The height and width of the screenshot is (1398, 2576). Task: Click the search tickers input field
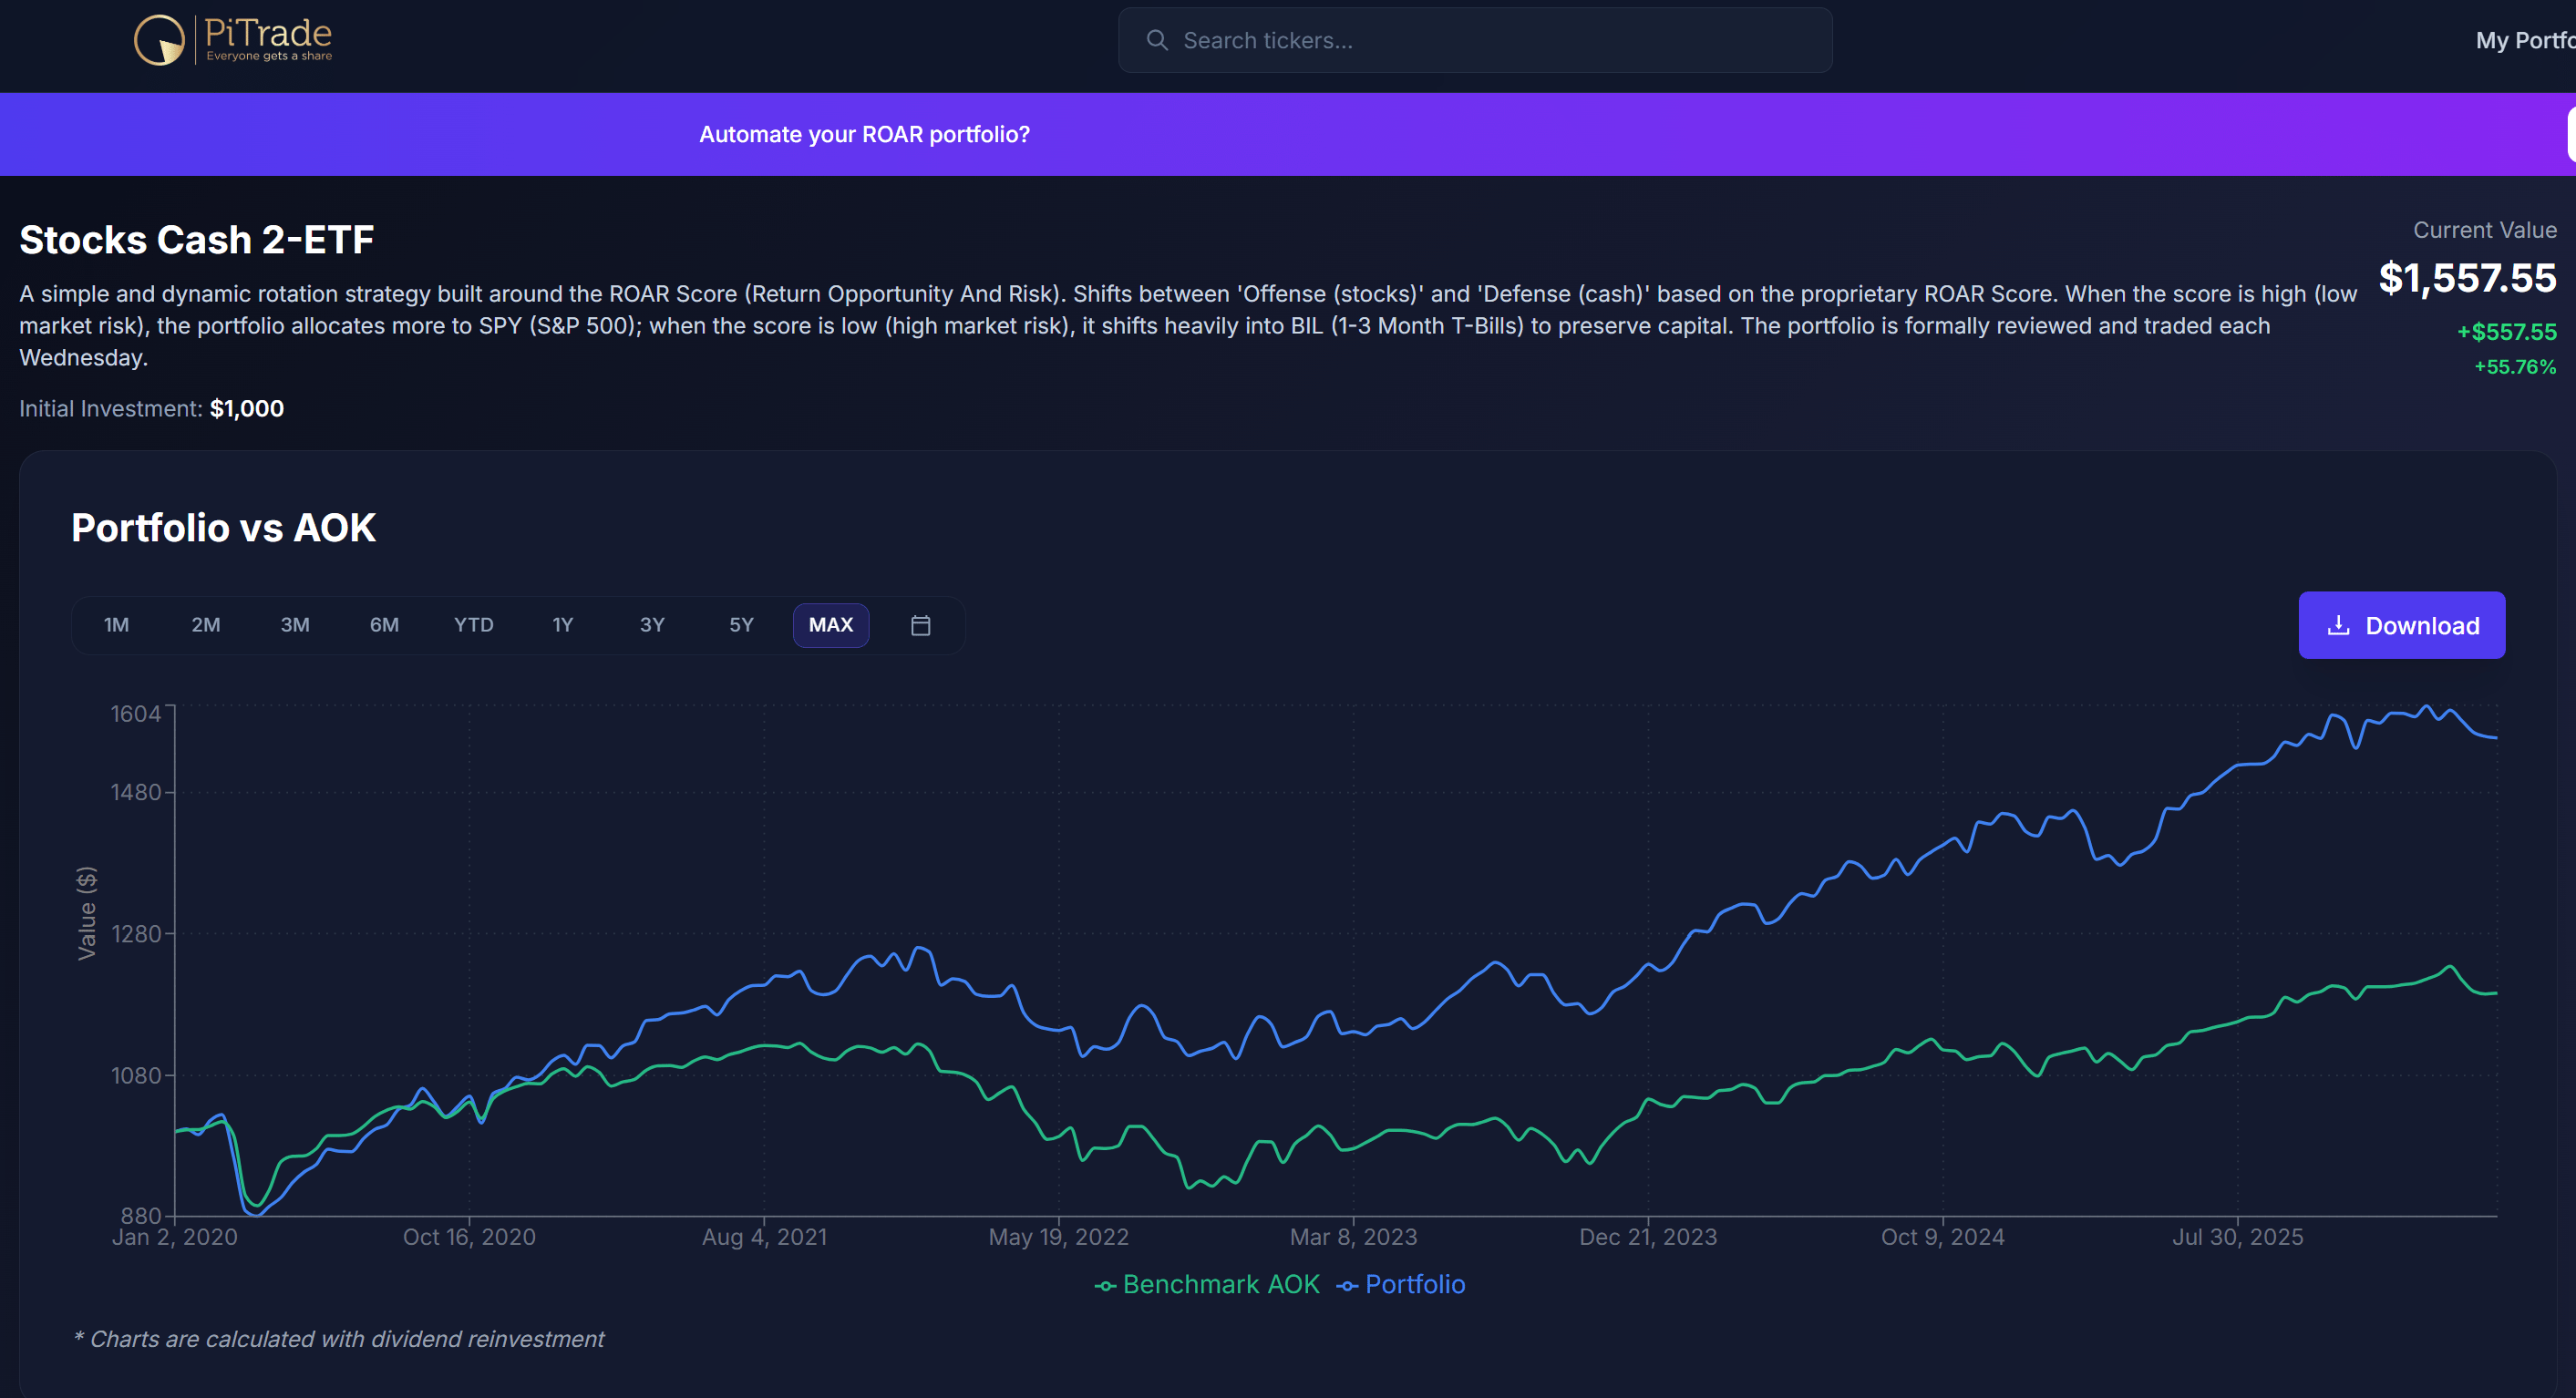click(x=1475, y=40)
